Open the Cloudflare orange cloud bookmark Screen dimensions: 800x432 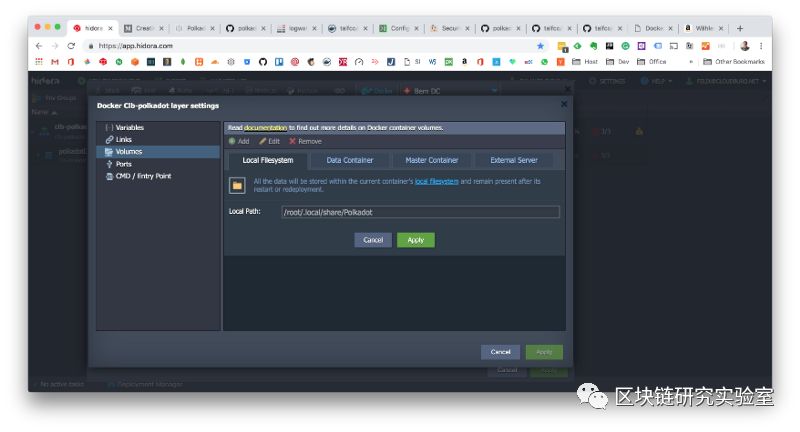click(x=215, y=62)
